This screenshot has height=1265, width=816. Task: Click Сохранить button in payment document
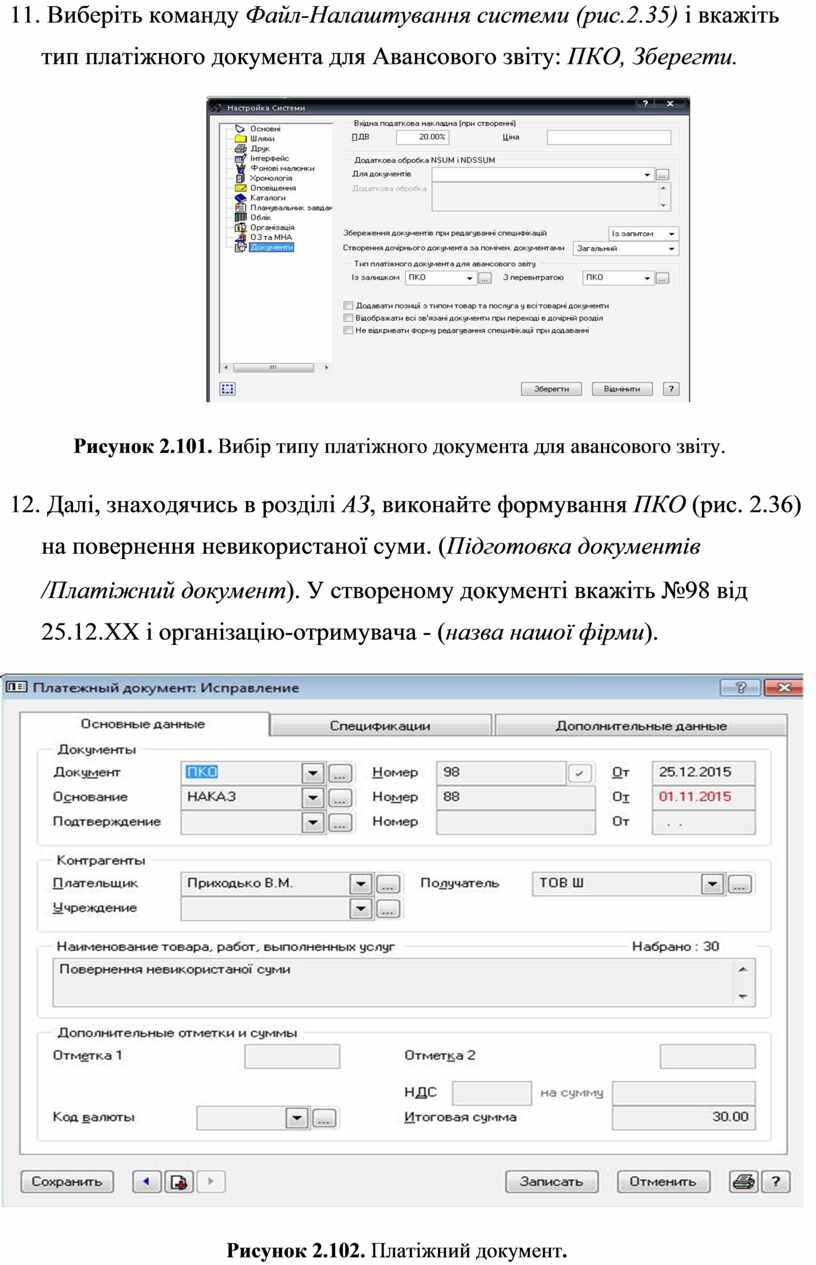[68, 1181]
